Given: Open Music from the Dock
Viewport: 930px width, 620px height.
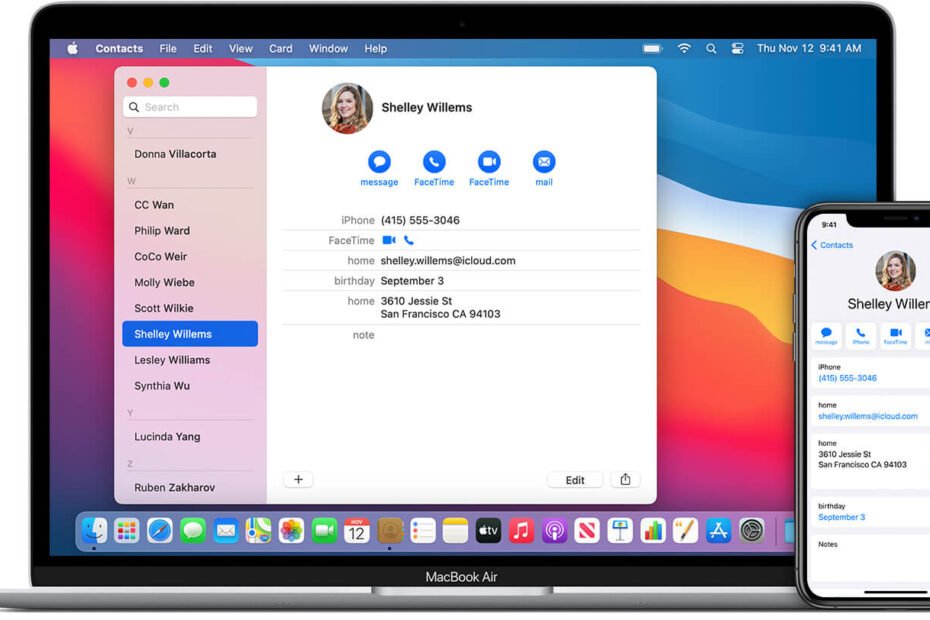Looking at the screenshot, I should click(x=521, y=530).
